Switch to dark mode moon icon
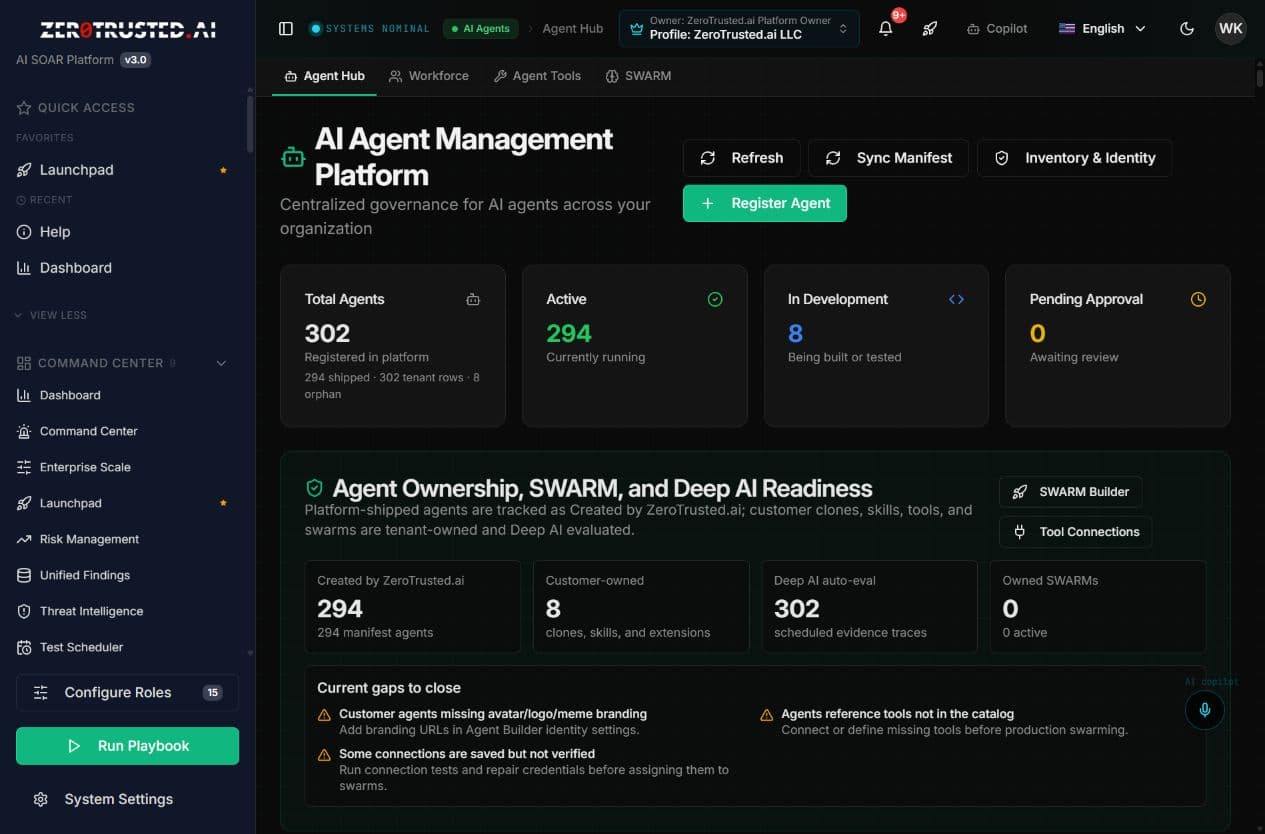This screenshot has height=834, width=1265. pyautogui.click(x=1187, y=28)
